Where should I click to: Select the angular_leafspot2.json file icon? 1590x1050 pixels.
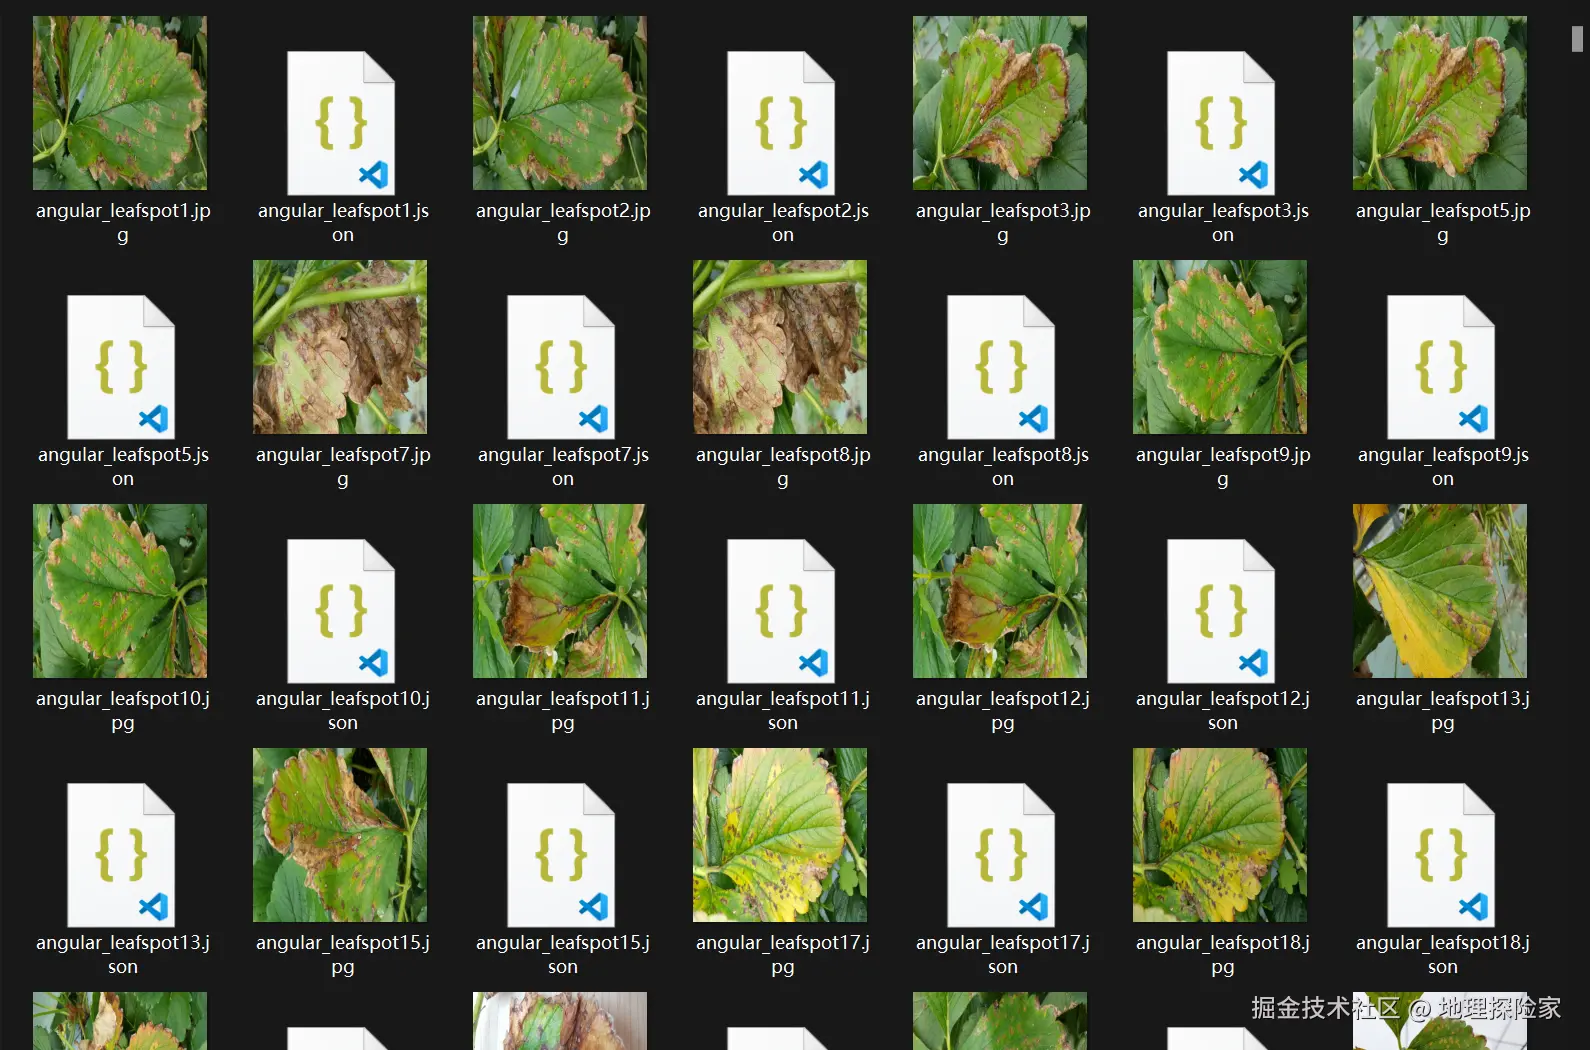click(781, 123)
